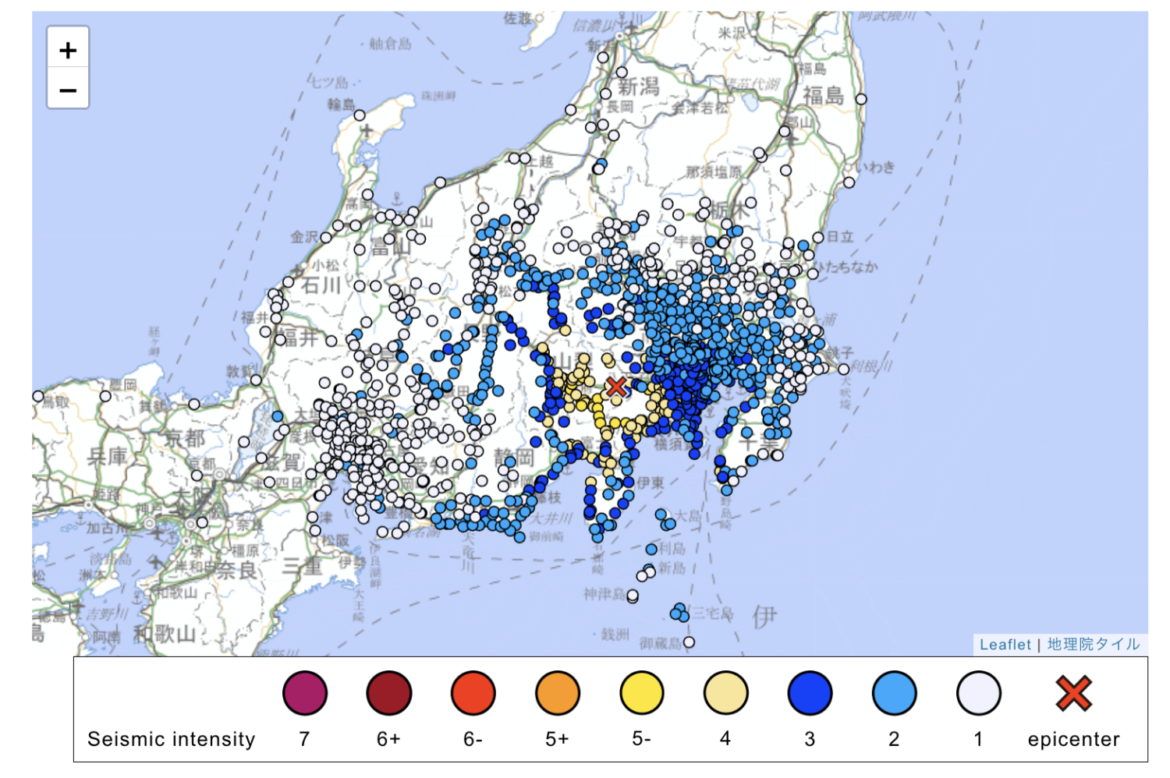Screen dimensions: 1170x778
Task: Click the intensity 2 light blue legend circle
Action: point(894,693)
